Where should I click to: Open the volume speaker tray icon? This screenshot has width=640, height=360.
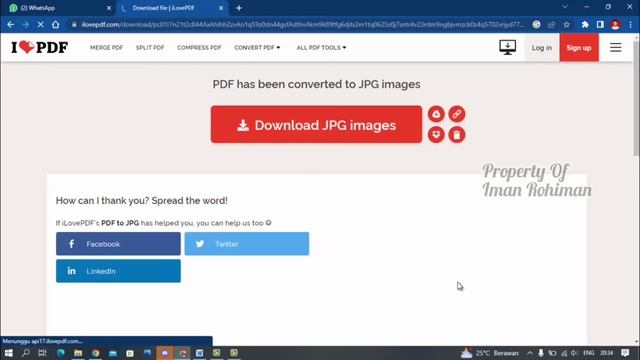point(574,353)
